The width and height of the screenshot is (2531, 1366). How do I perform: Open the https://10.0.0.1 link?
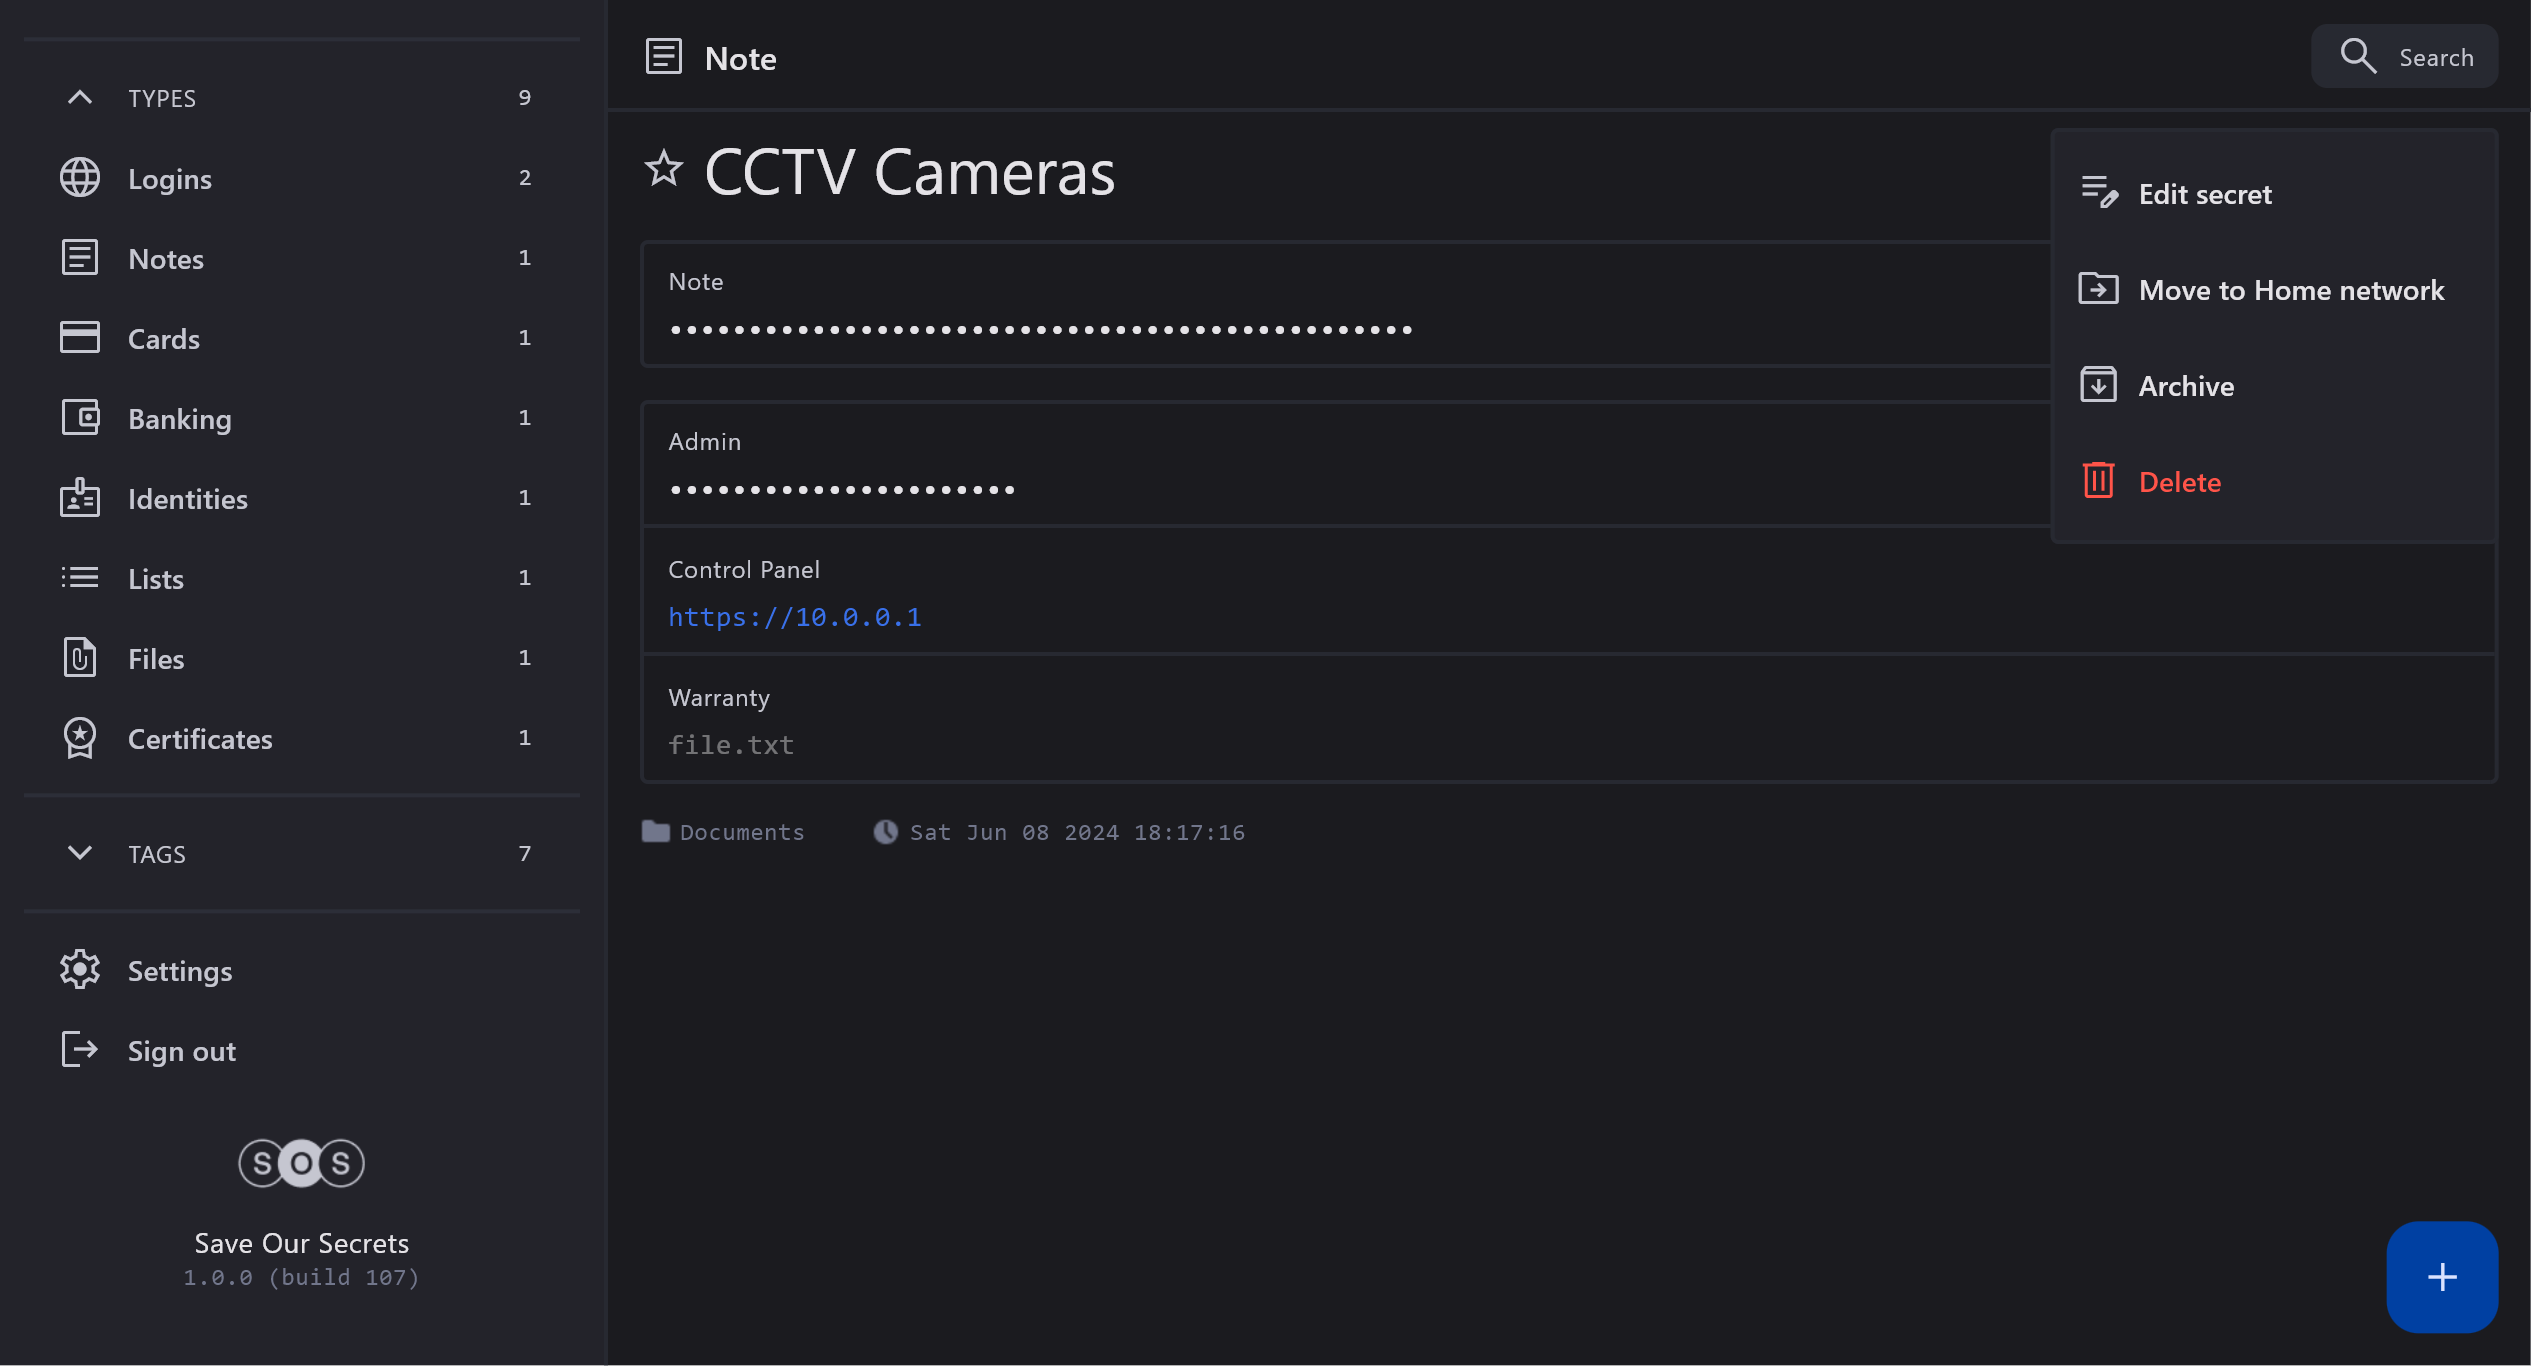pyautogui.click(x=794, y=617)
